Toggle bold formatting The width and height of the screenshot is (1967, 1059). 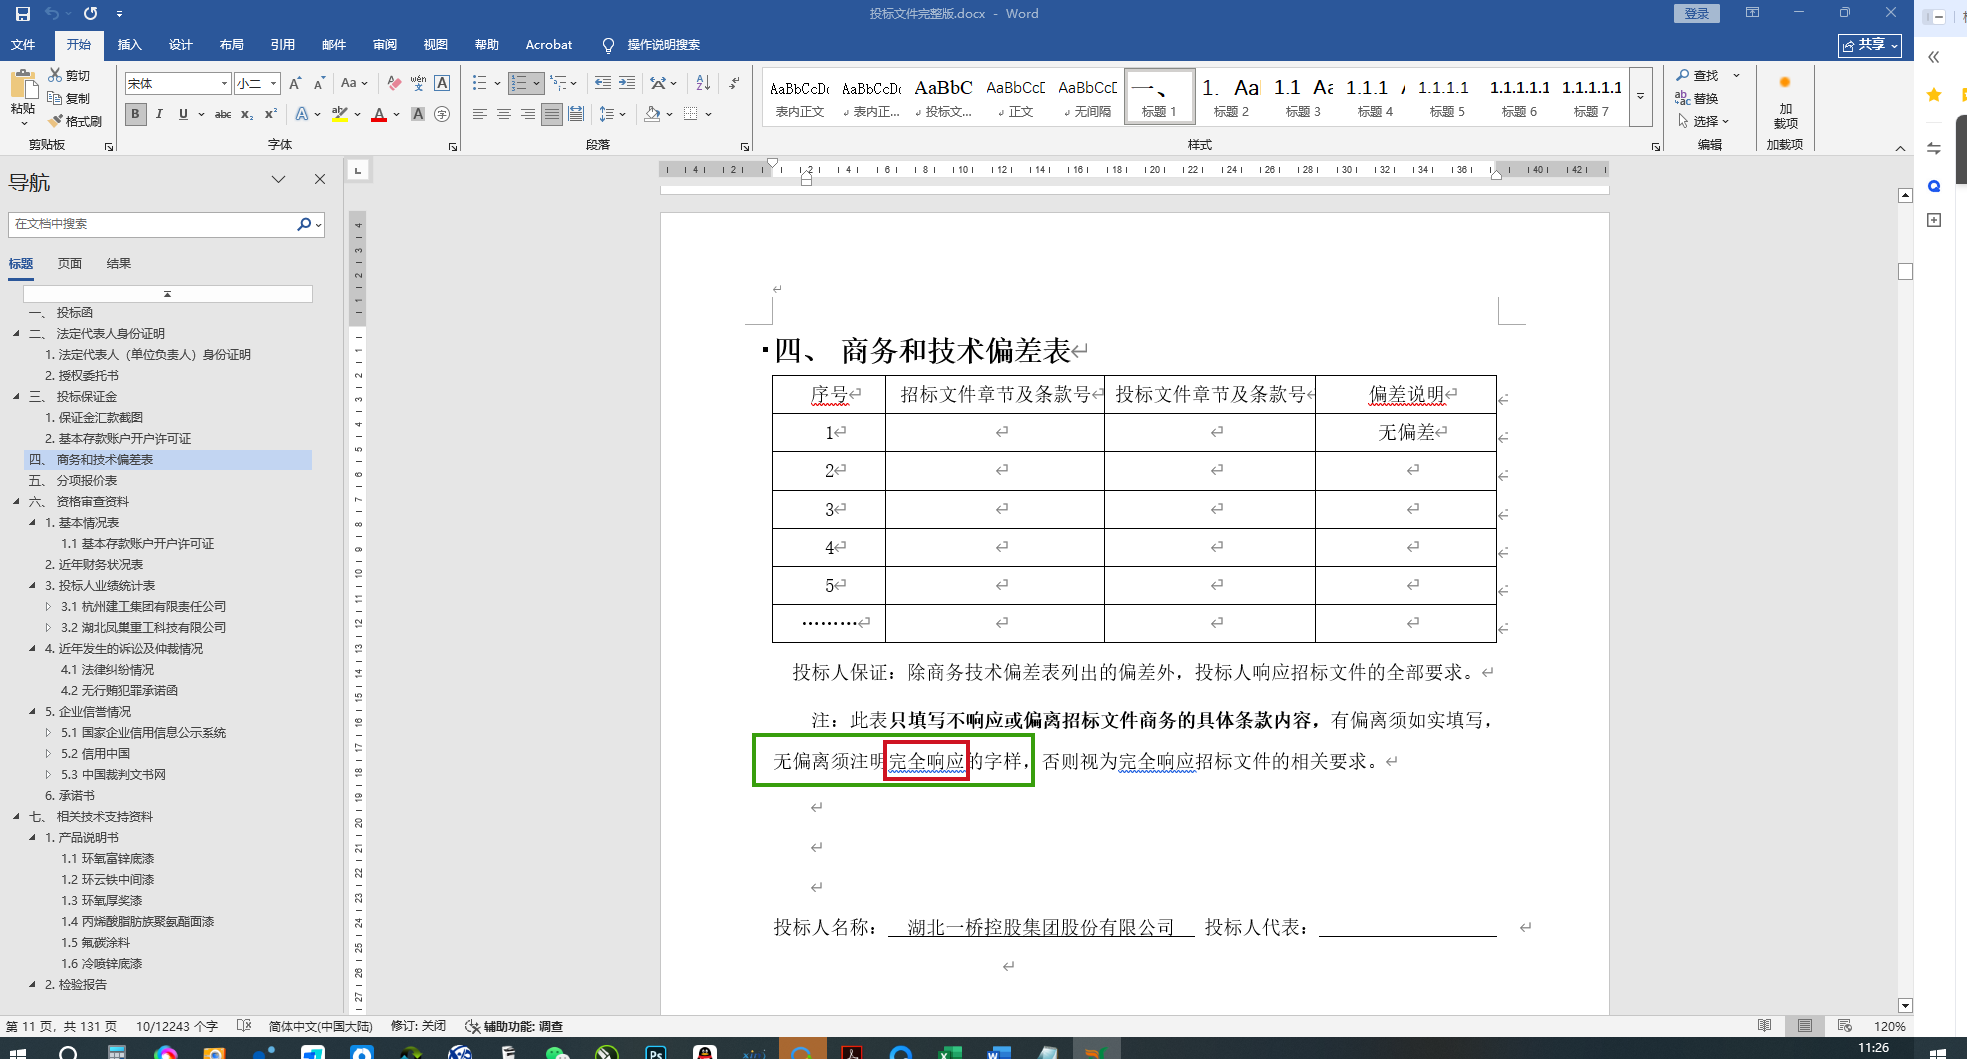(135, 114)
